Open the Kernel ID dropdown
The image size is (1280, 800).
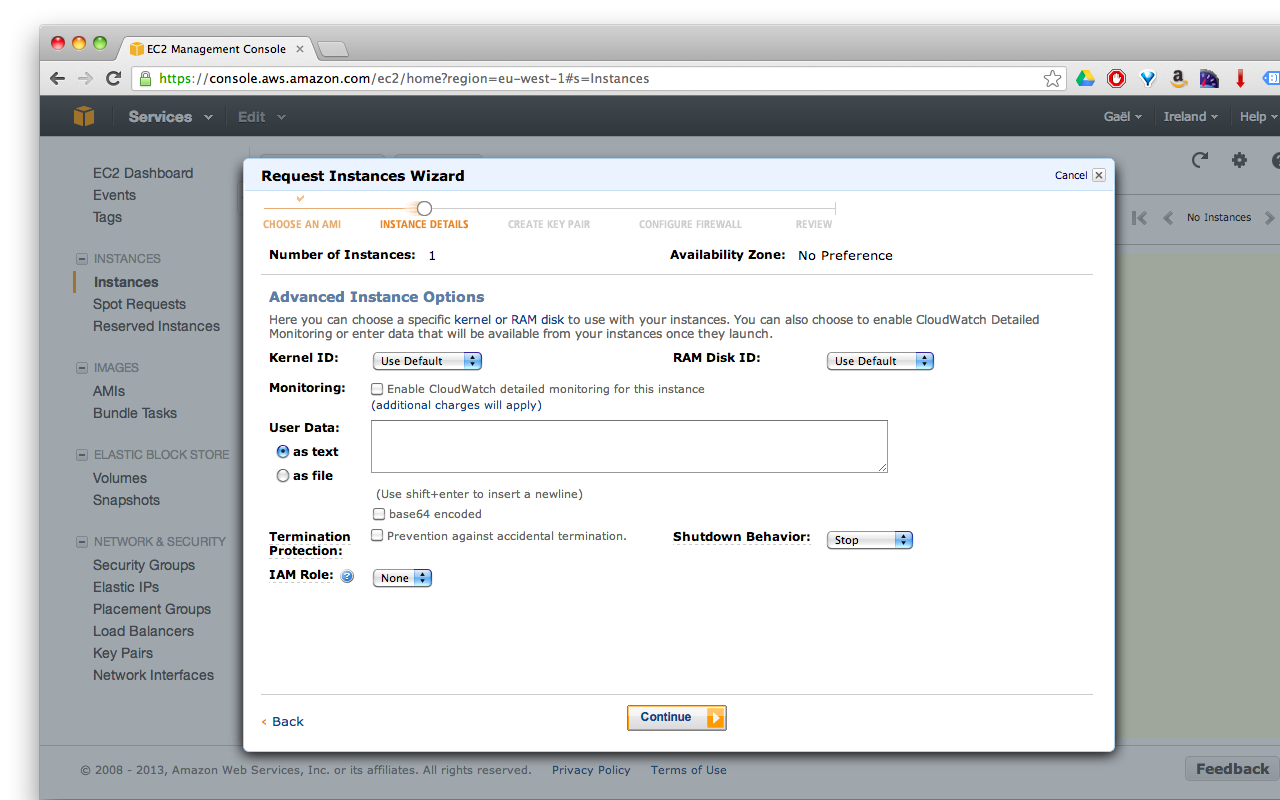pyautogui.click(x=427, y=361)
